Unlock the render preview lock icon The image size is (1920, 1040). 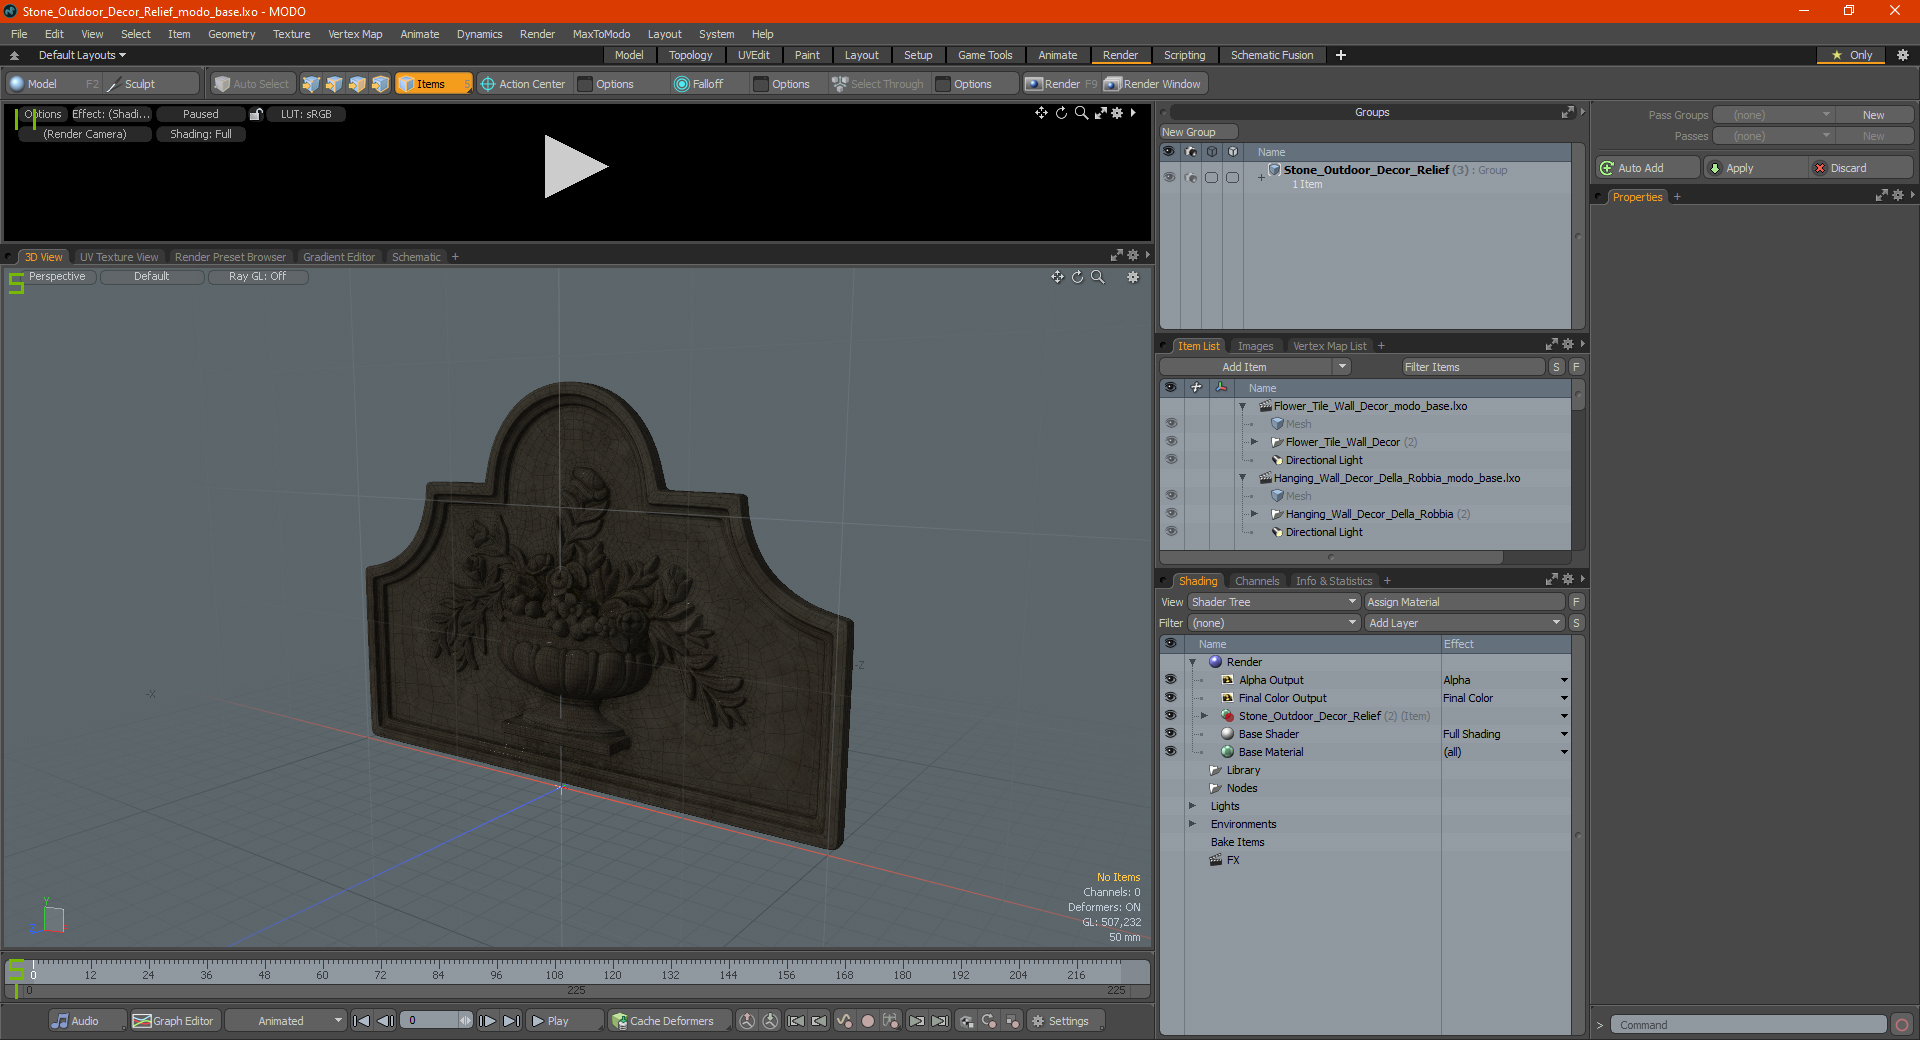(x=256, y=114)
